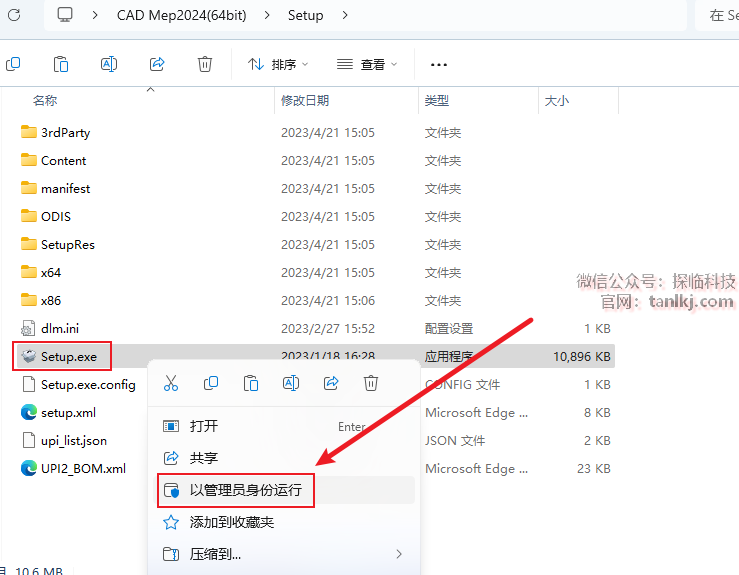Click the delete trash icon in context menu

click(371, 383)
